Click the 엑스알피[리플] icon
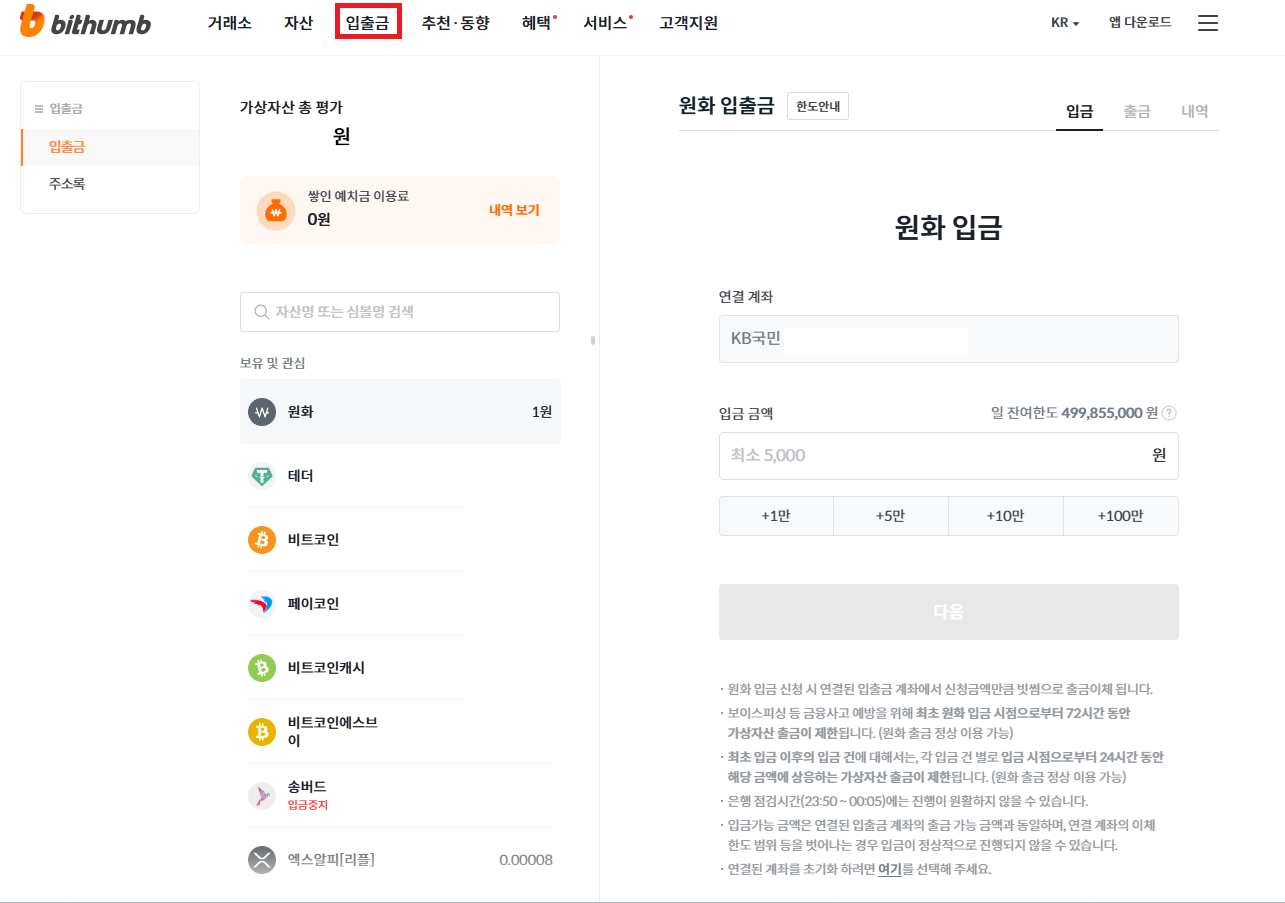The image size is (1285, 903). coord(262,860)
